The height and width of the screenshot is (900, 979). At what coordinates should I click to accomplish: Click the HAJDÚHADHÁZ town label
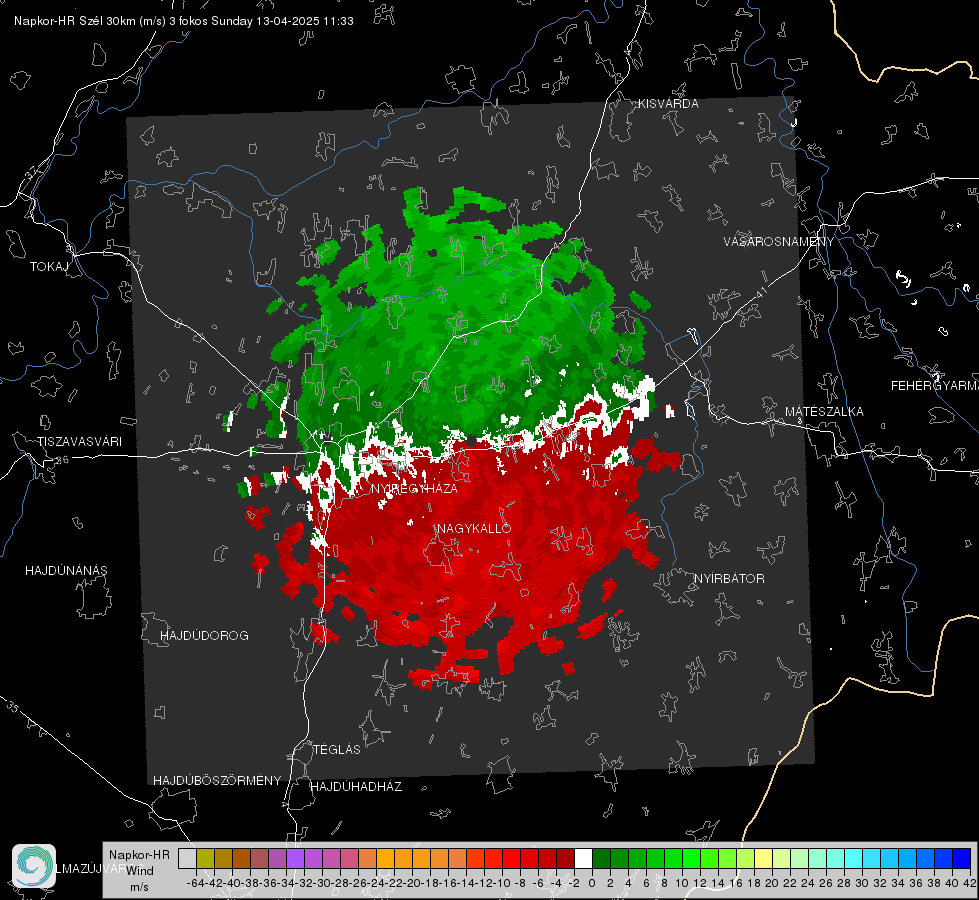pos(356,786)
